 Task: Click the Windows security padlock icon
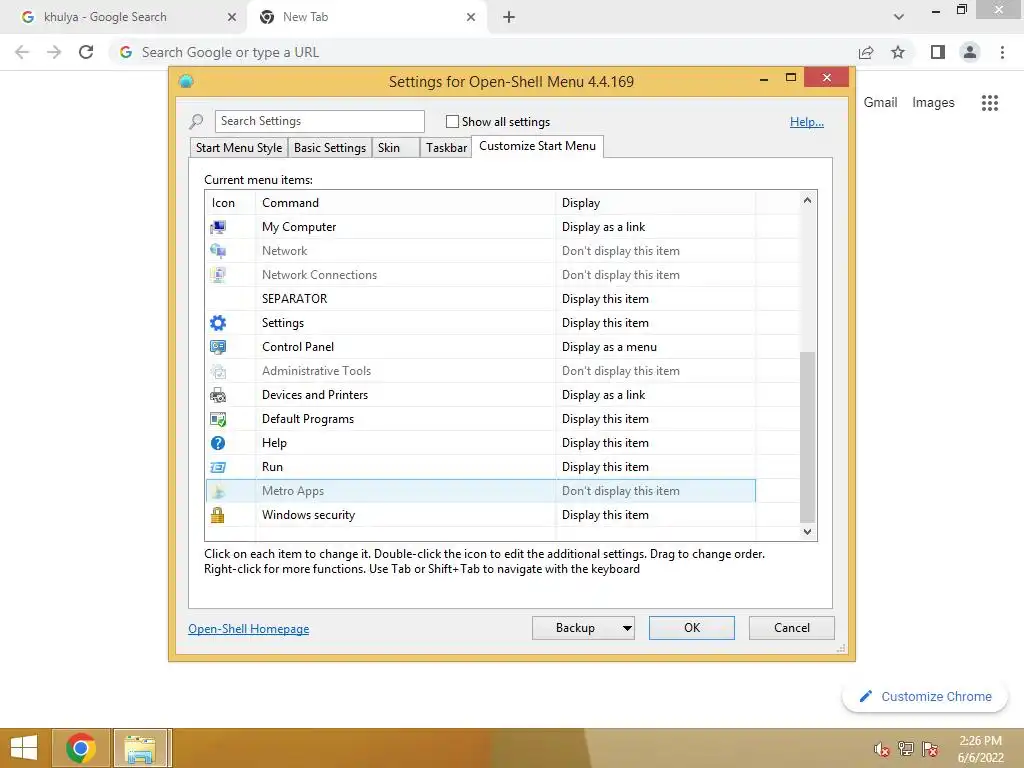click(x=217, y=515)
